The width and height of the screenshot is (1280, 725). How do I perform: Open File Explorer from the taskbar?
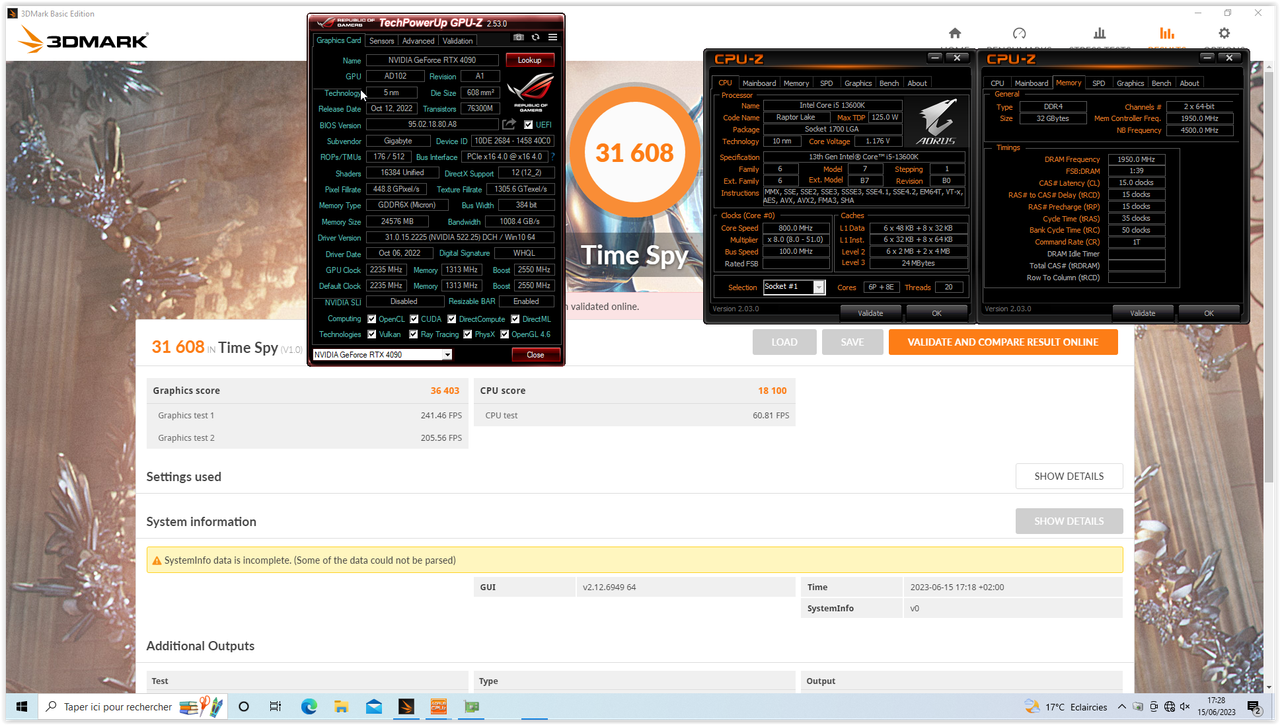point(341,707)
